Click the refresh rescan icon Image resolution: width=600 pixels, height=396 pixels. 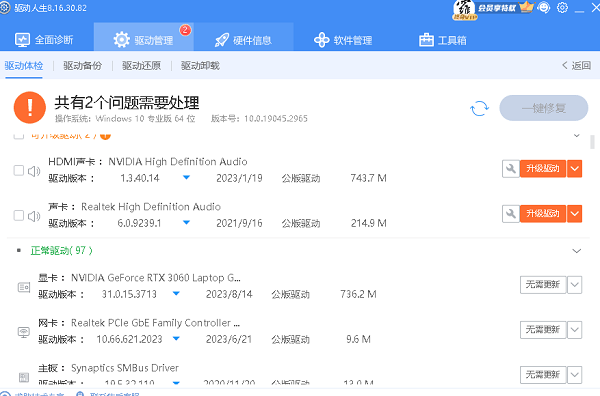point(479,108)
